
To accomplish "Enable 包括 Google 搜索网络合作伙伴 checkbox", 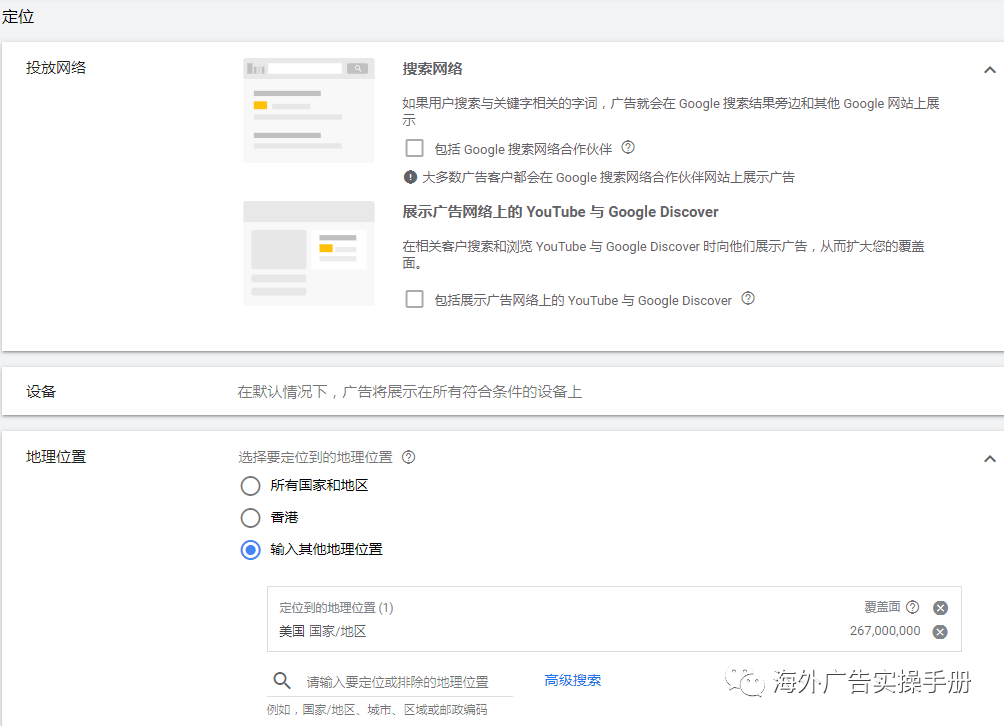I will click(414, 148).
